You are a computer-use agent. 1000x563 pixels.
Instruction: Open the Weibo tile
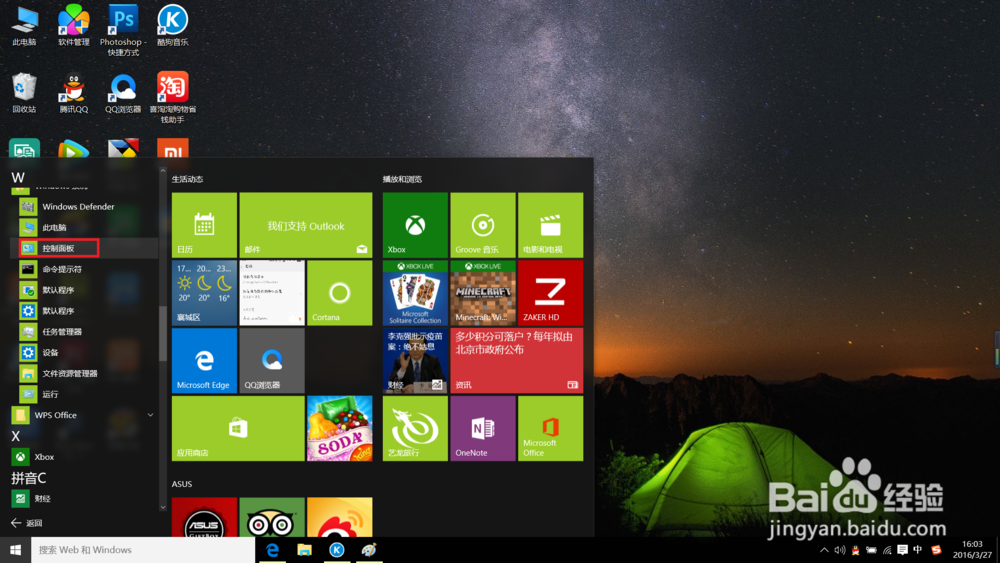pos(339,517)
